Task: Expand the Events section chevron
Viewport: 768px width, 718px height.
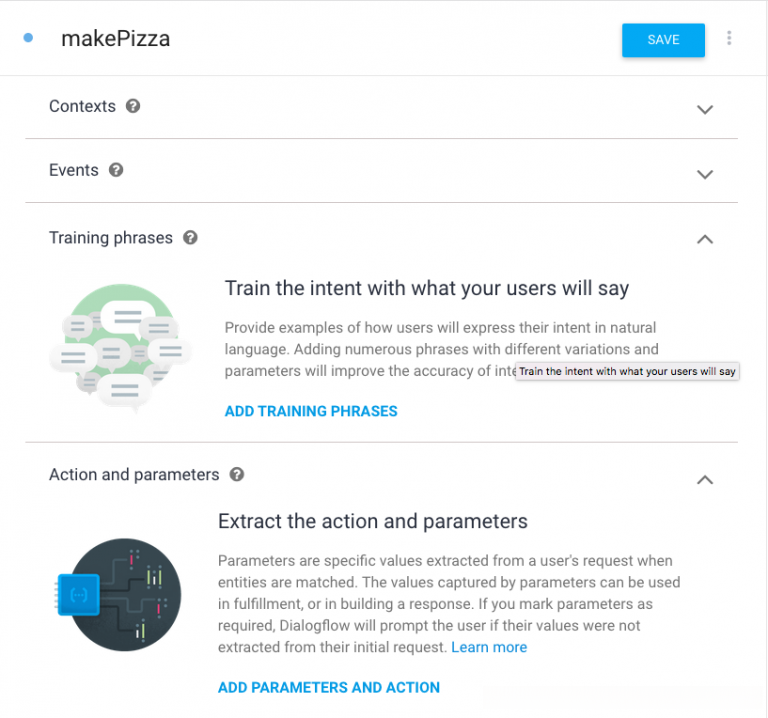Action: click(x=705, y=174)
